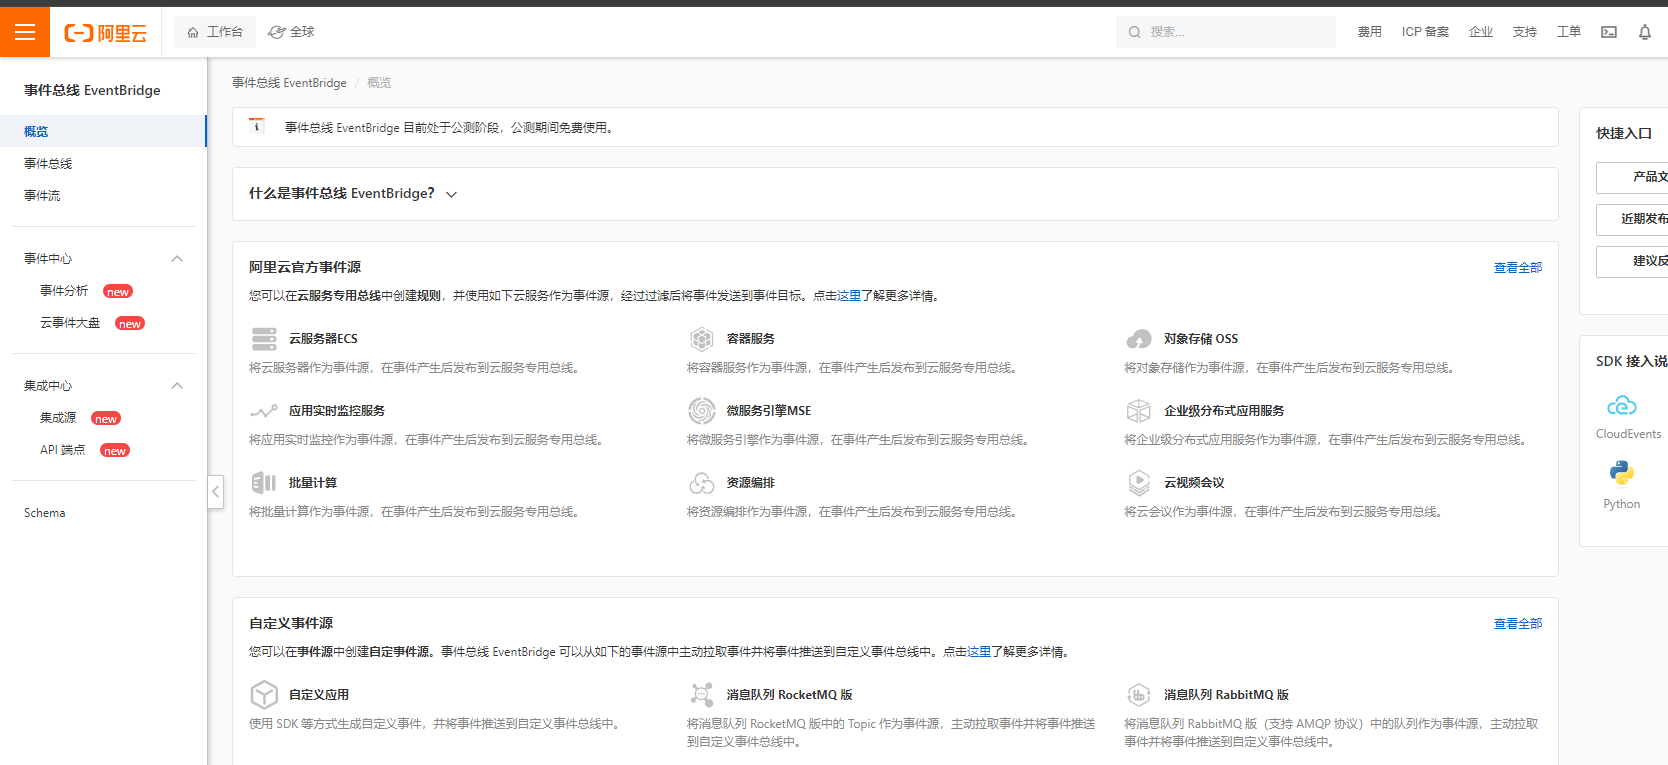The height and width of the screenshot is (765, 1668).
Task: Click the 云服务器ECS title
Action: 323,339
